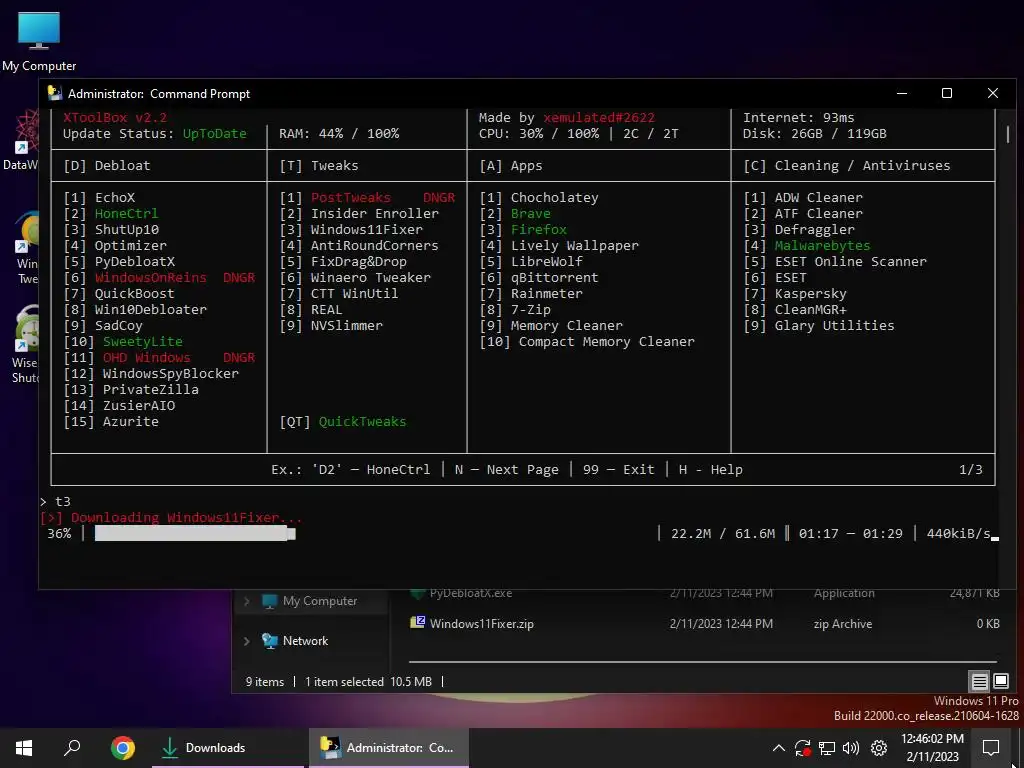The height and width of the screenshot is (768, 1024).
Task: Click the OHD Windows entry text
Action: (x=146, y=357)
